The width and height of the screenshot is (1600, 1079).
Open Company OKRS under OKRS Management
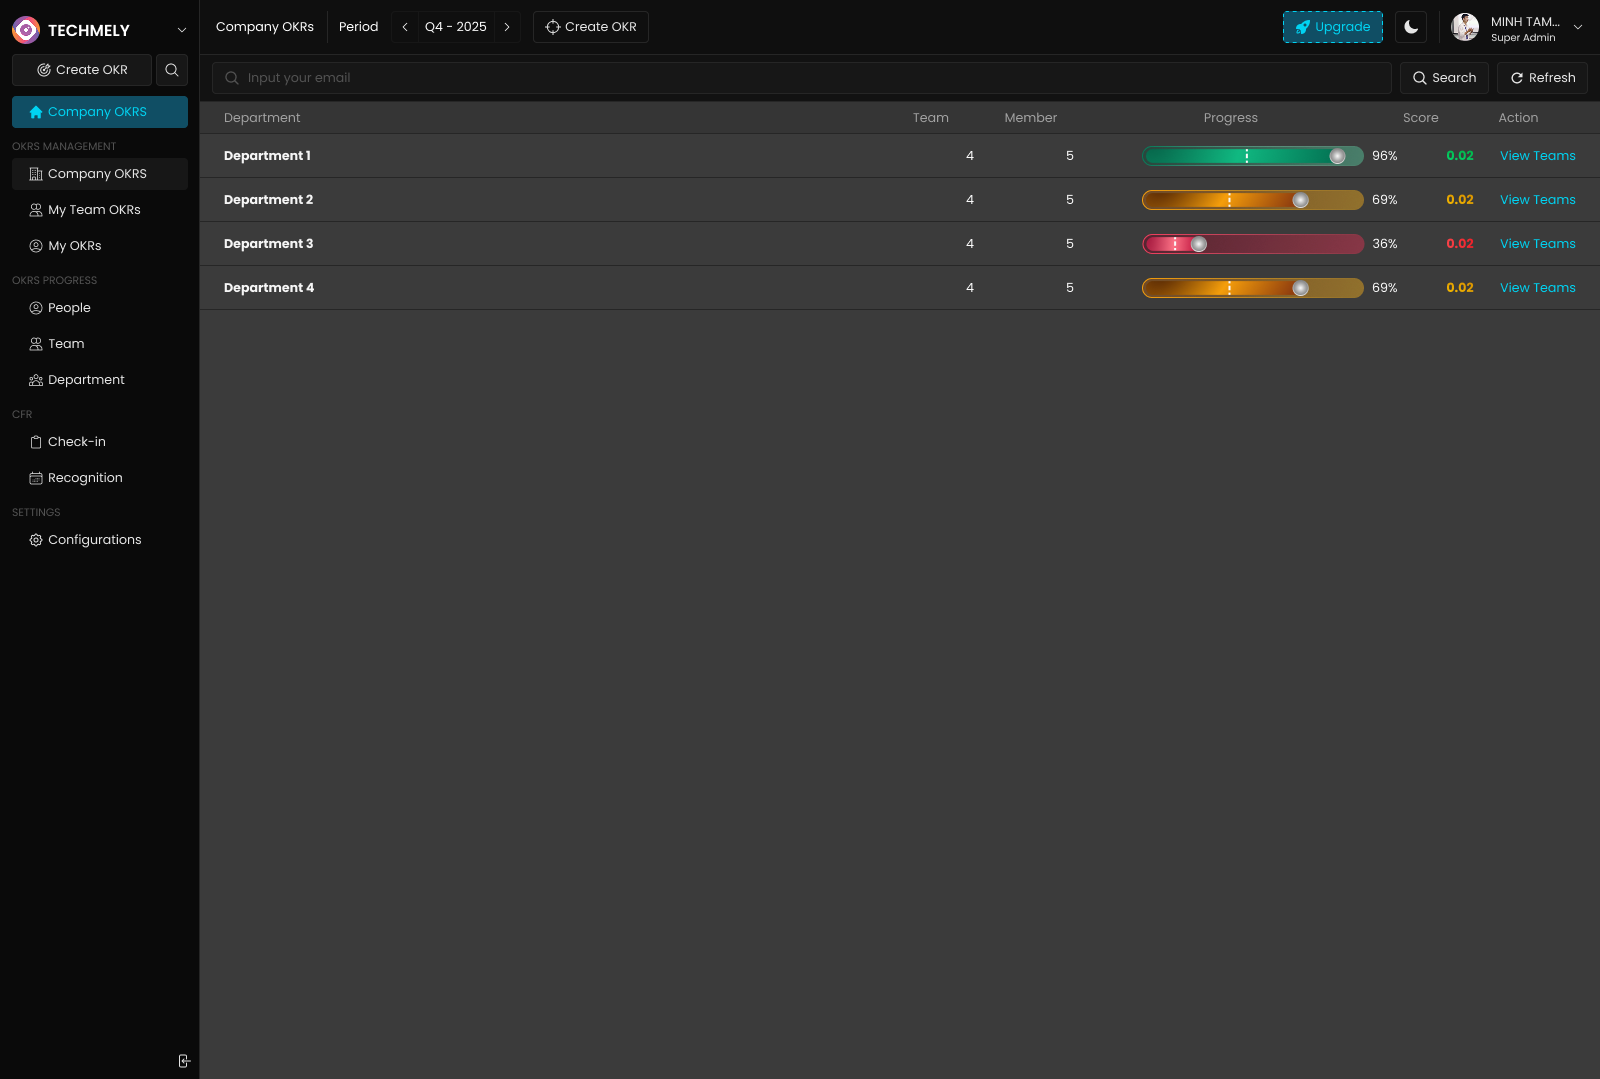click(x=100, y=174)
